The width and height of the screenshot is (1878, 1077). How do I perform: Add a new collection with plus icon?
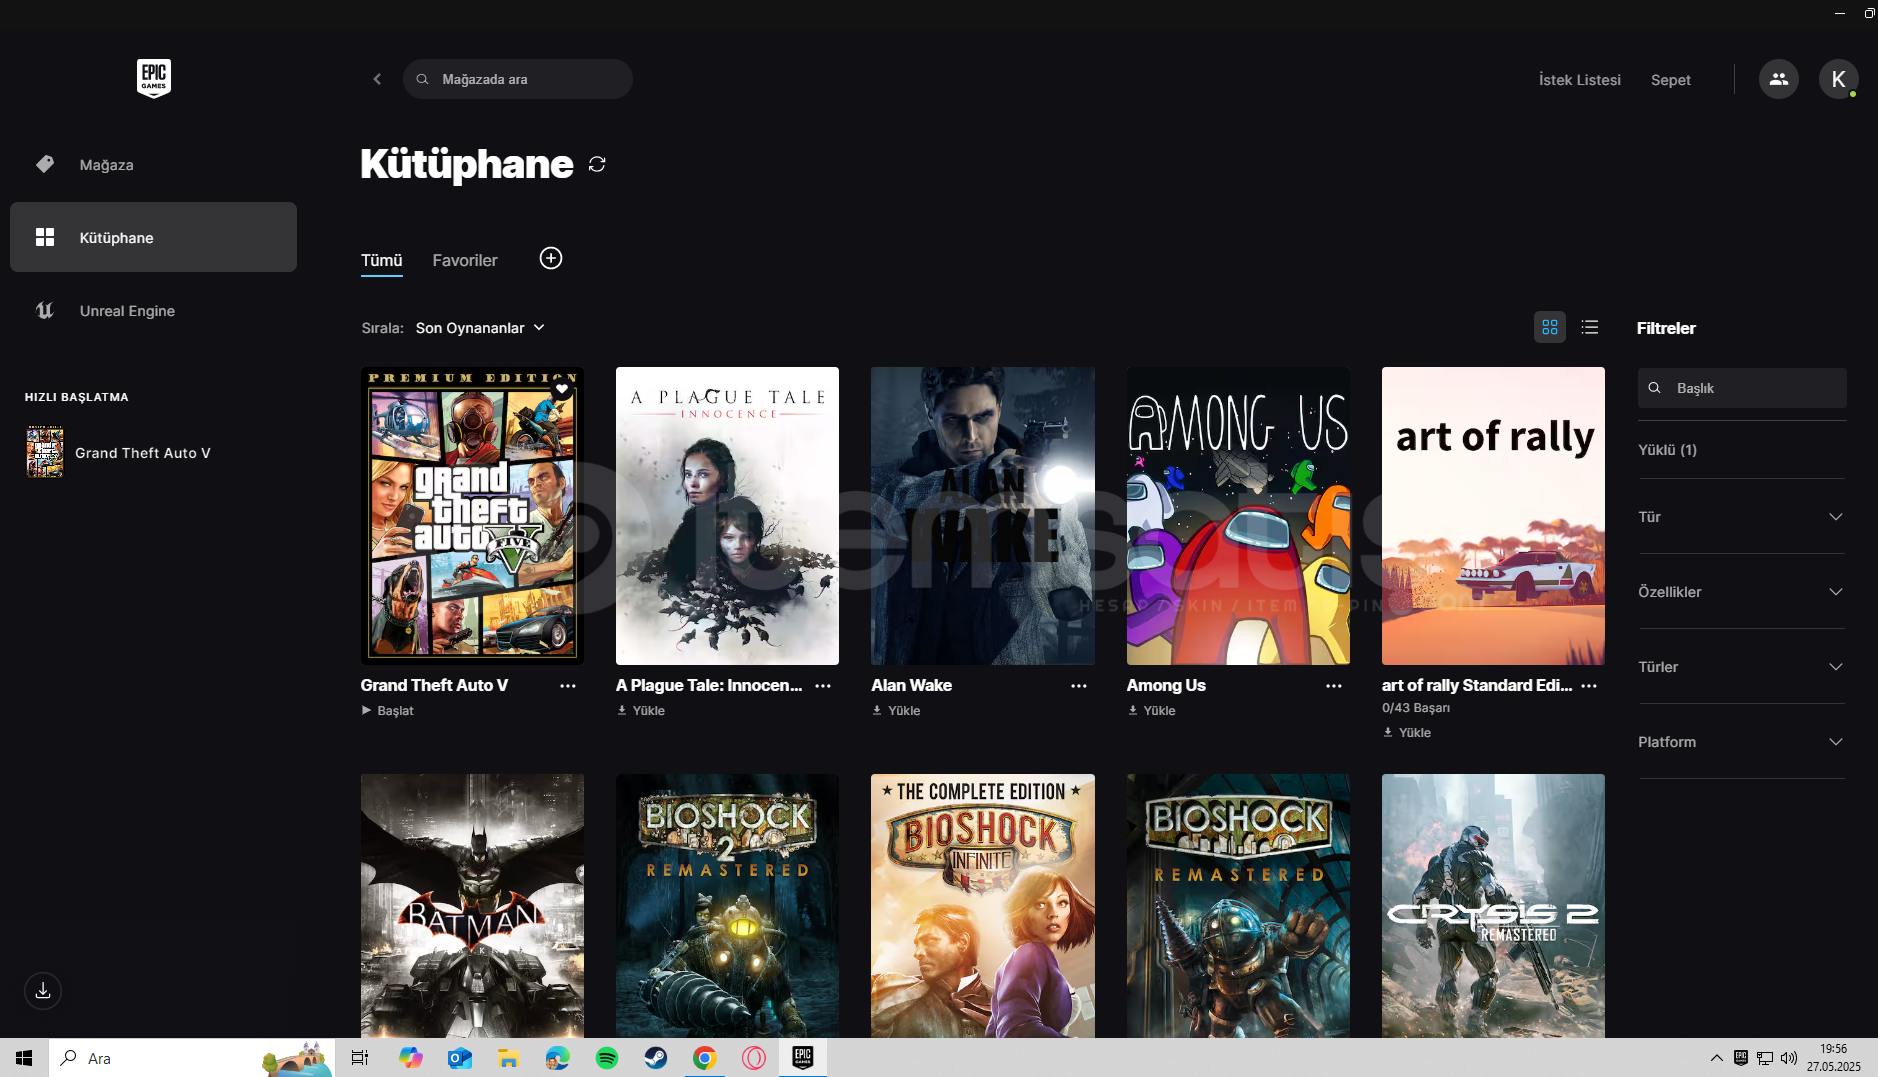(x=550, y=259)
